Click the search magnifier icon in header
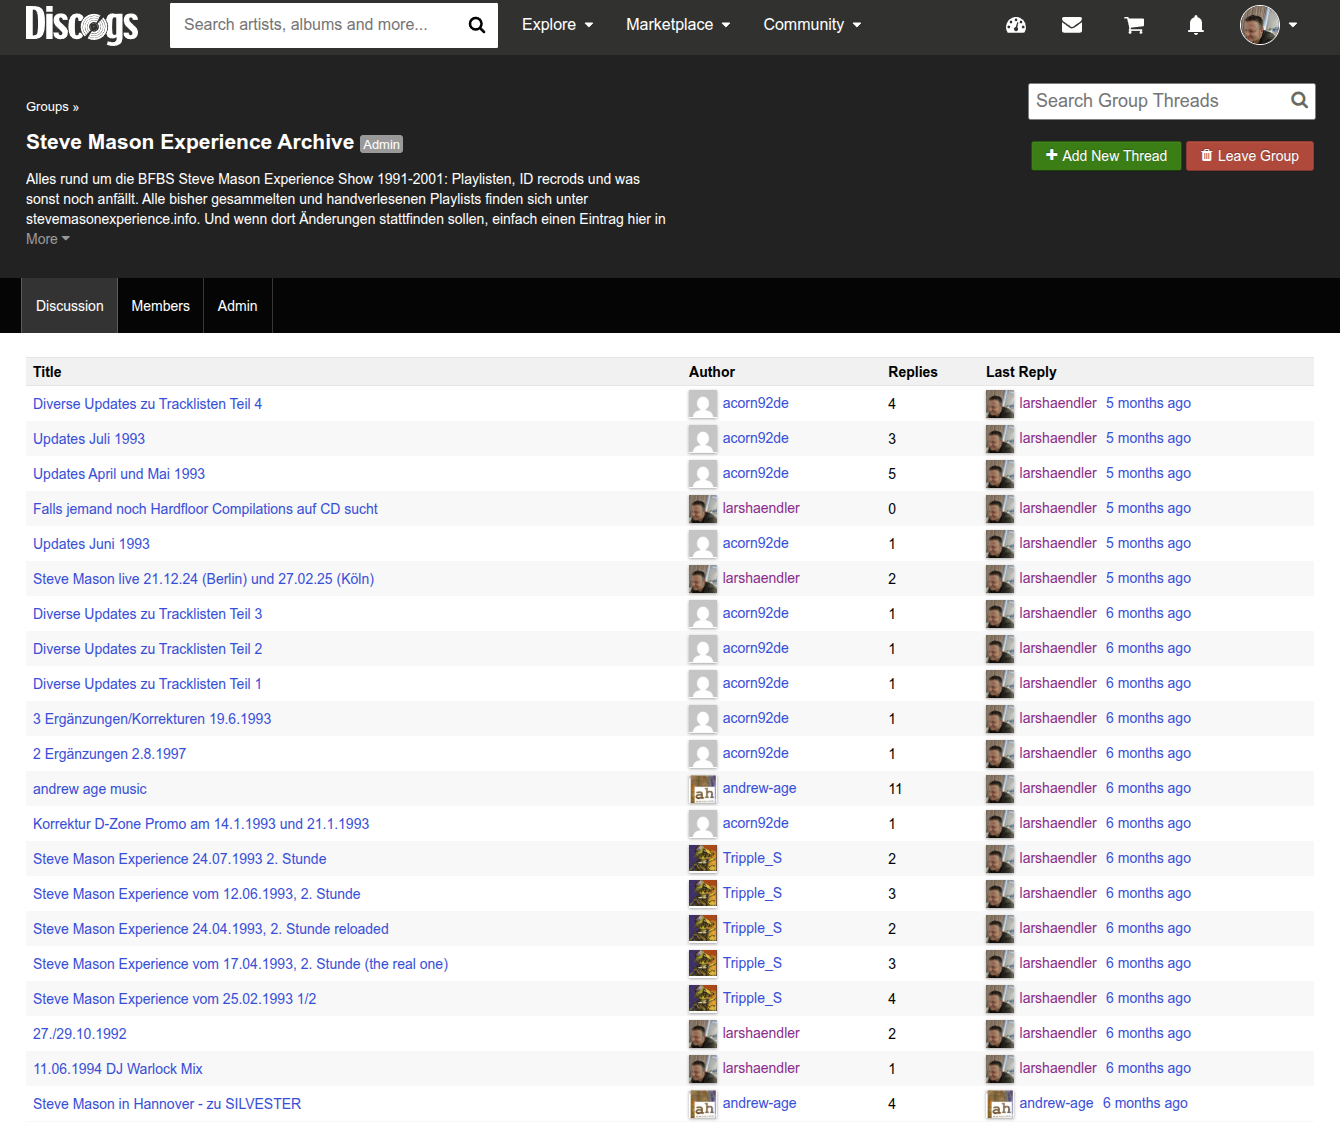The height and width of the screenshot is (1122, 1340). click(x=477, y=25)
